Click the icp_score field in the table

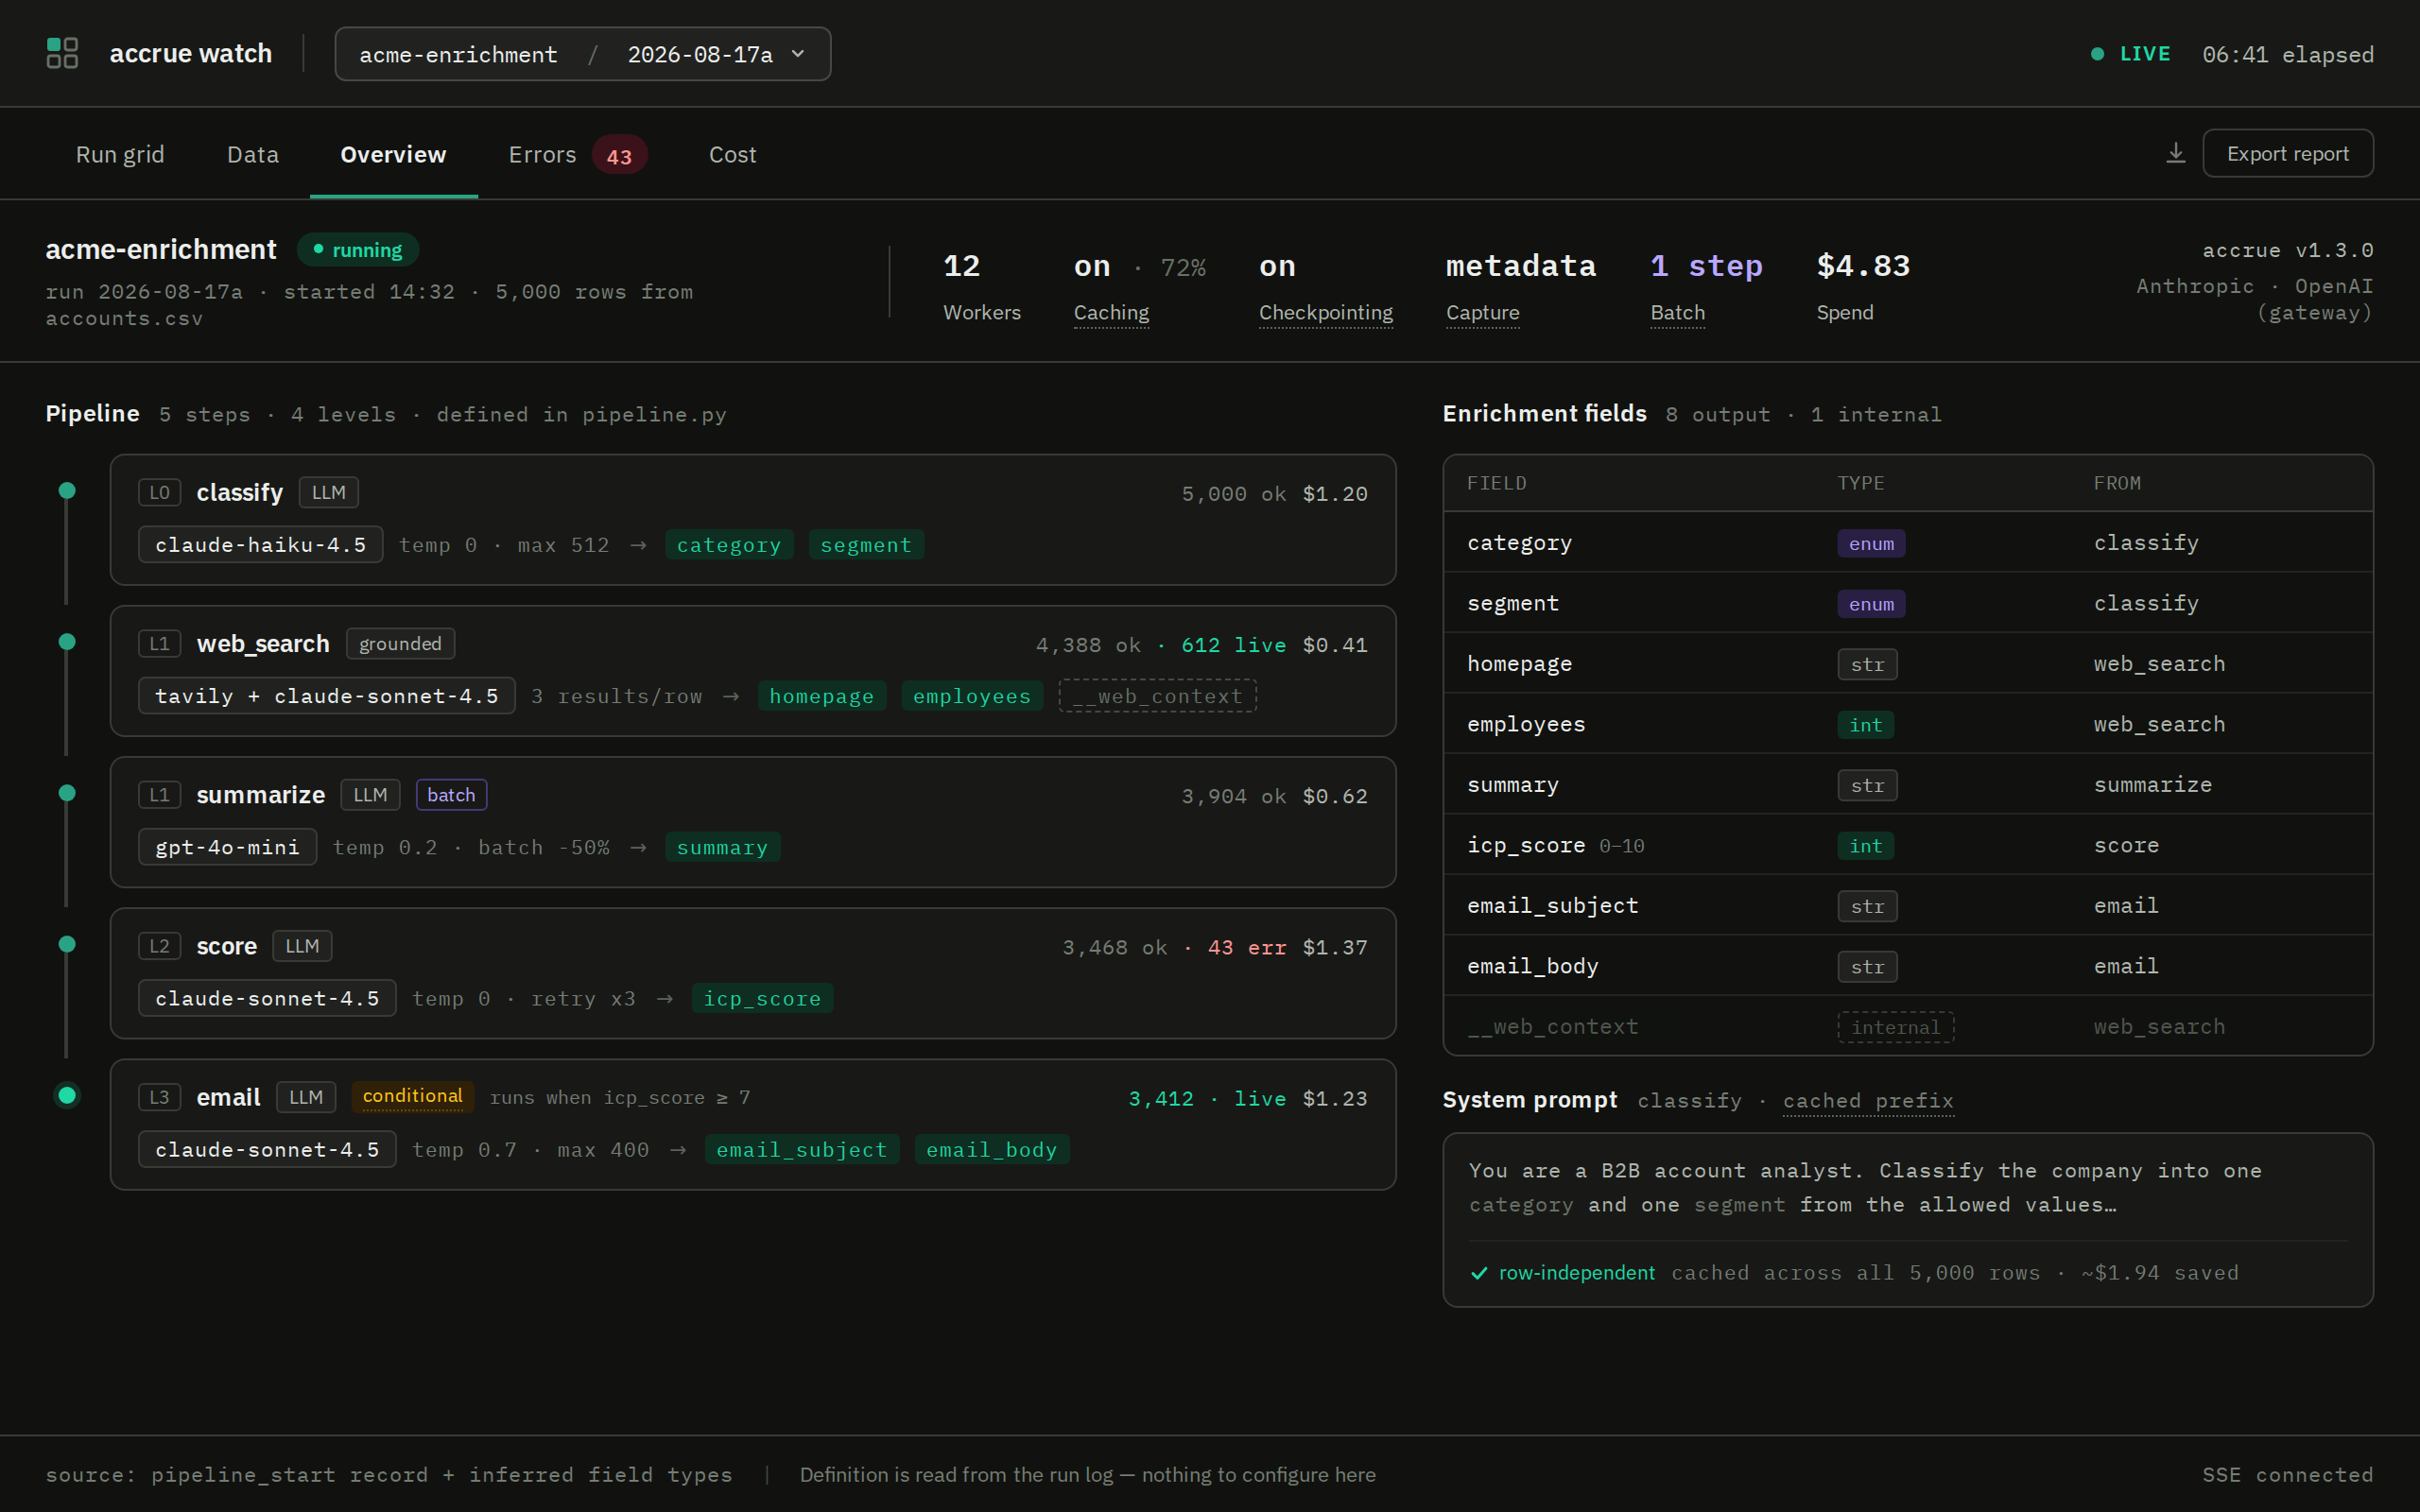click(1526, 845)
